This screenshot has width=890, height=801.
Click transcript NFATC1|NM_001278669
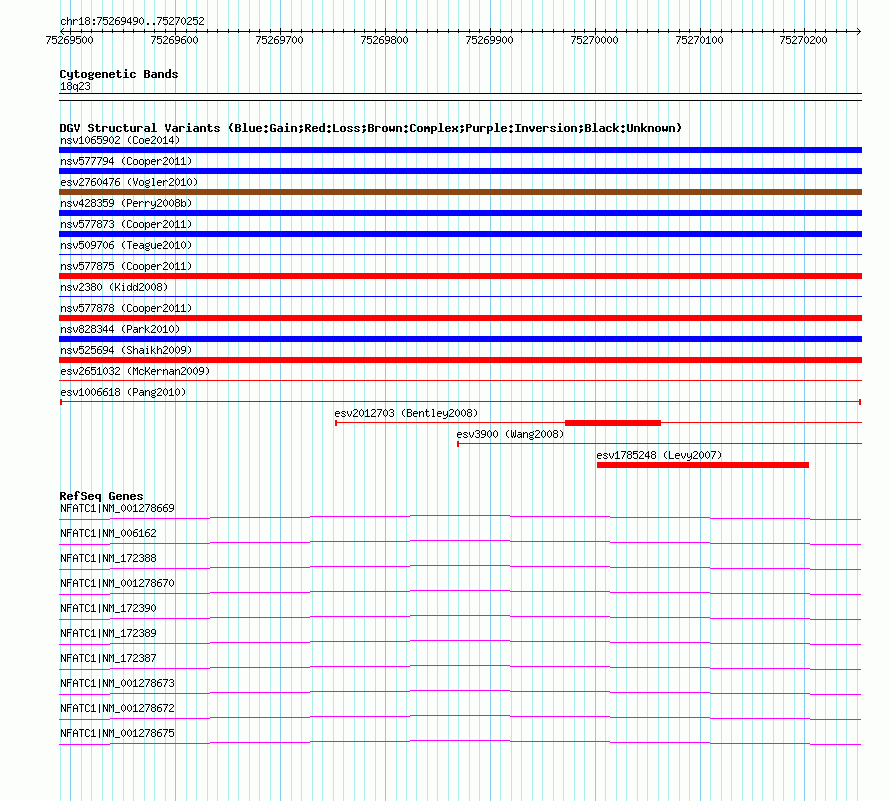tap(117, 508)
